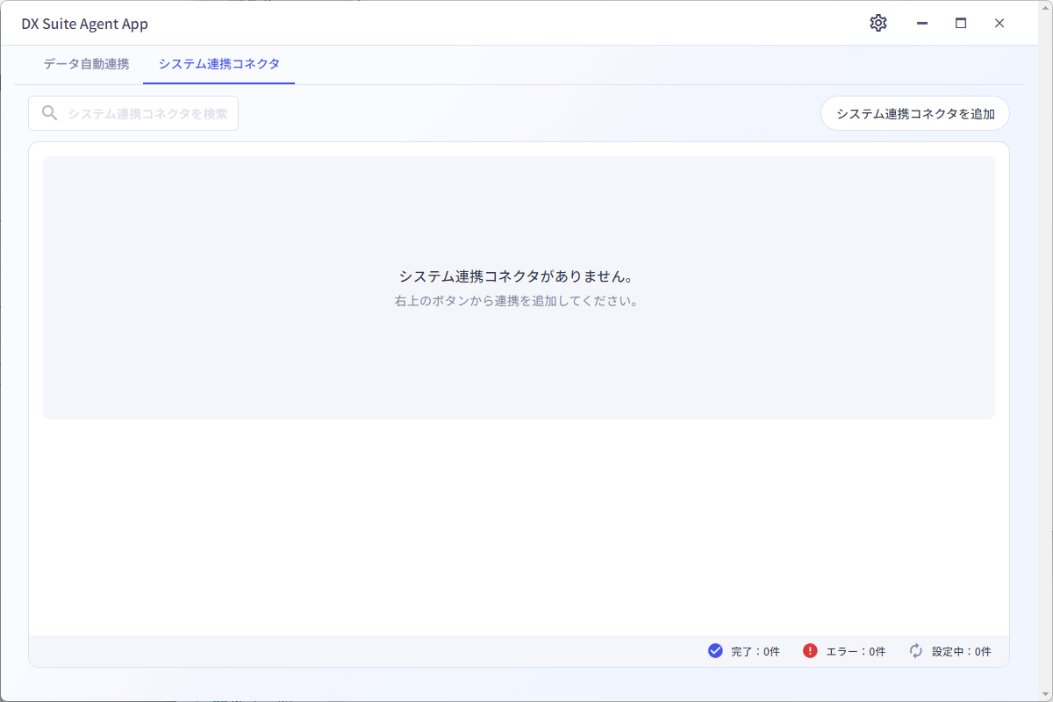Click the エラー：0件 status text
This screenshot has height=702, width=1053.
coord(855,652)
